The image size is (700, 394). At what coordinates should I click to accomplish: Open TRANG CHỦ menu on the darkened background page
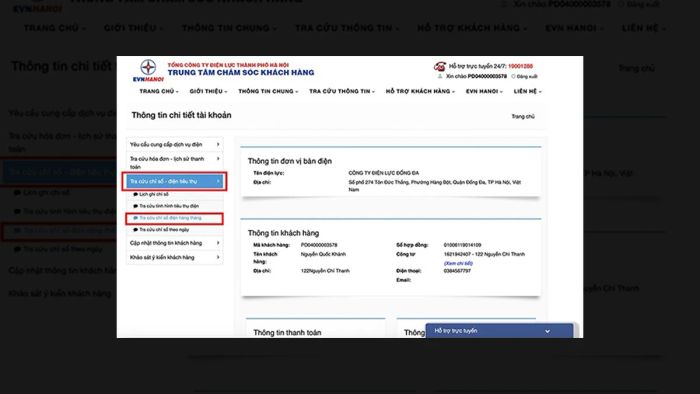54,28
